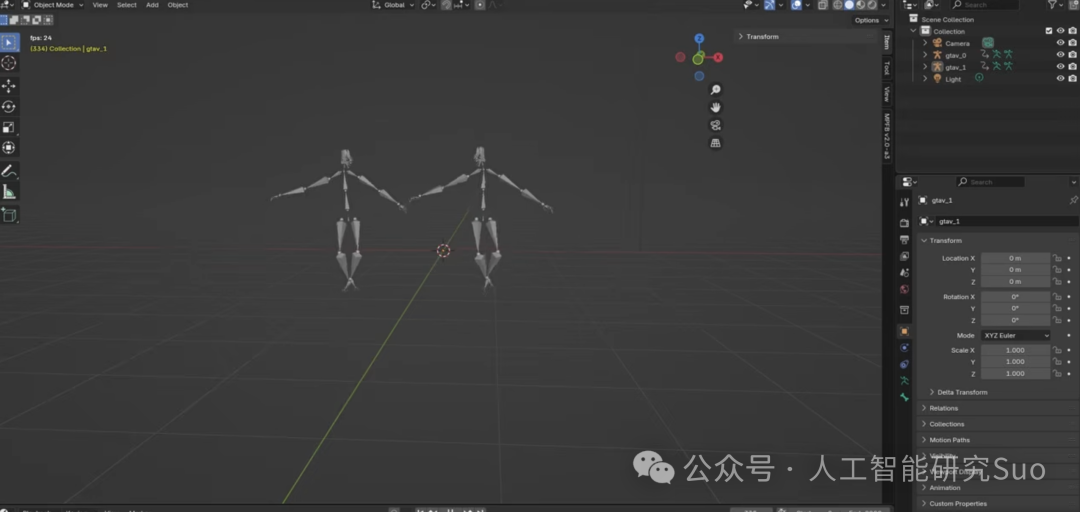Select the Measure tool
1080x512 pixels.
(x=9, y=192)
